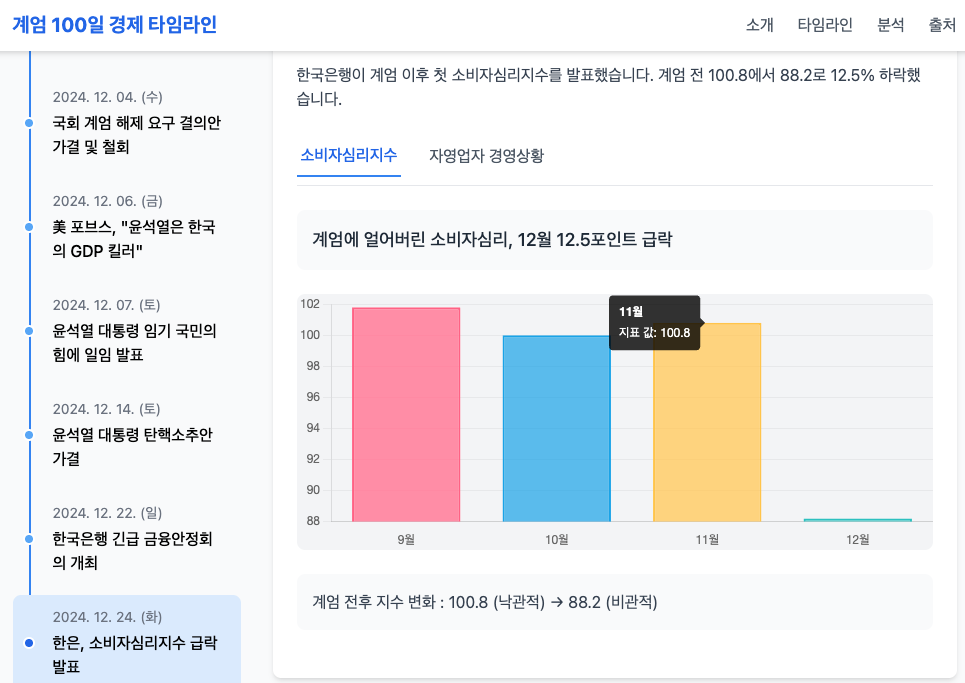The width and height of the screenshot is (965, 683).
Task: Click the thin green 12월 bar
Action: 857,520
